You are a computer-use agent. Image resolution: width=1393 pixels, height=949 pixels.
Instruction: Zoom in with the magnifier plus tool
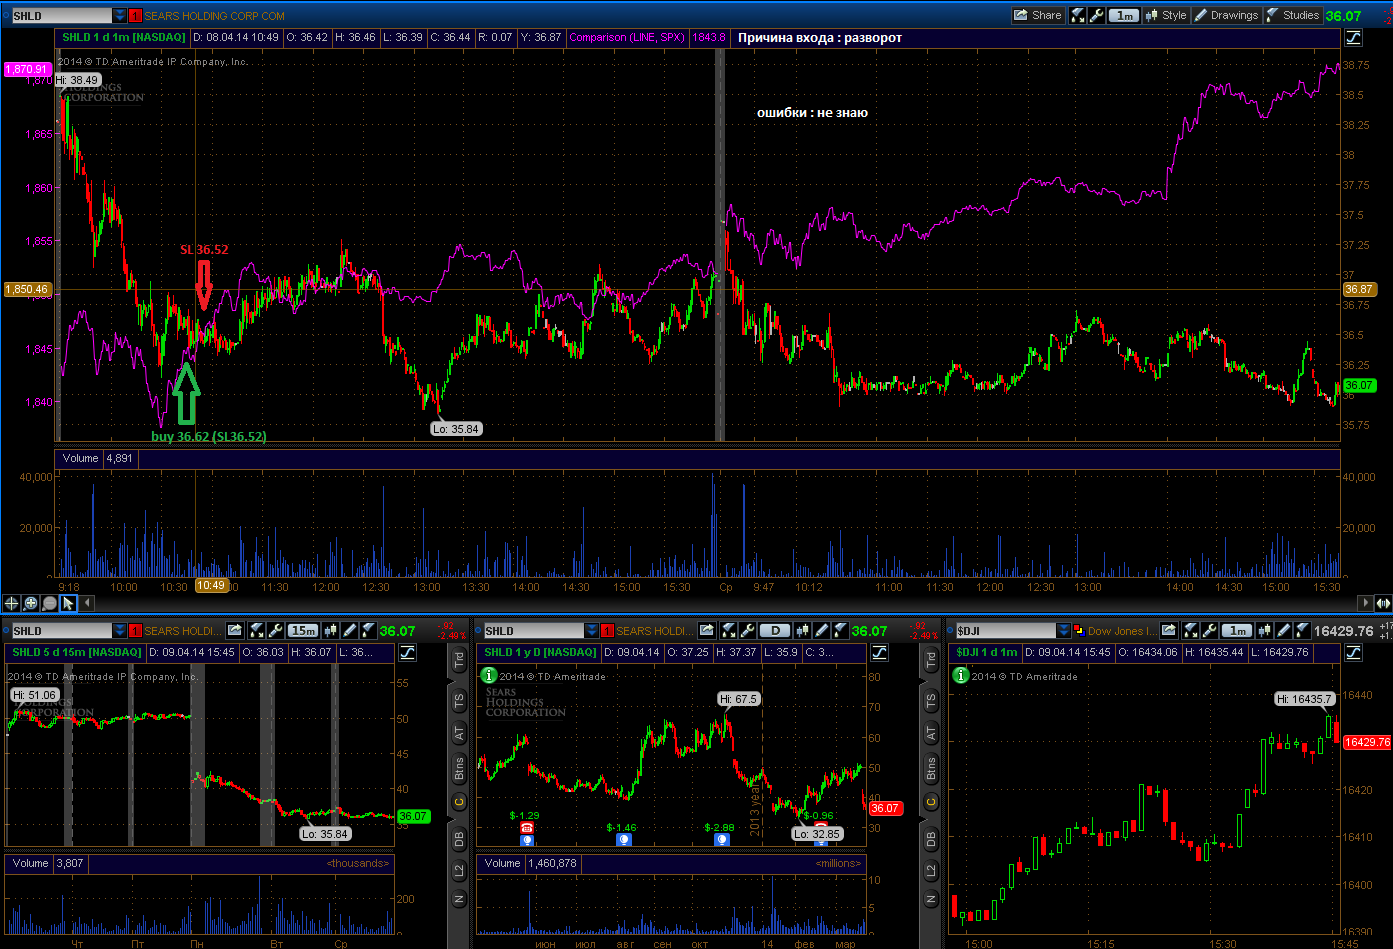pos(31,603)
